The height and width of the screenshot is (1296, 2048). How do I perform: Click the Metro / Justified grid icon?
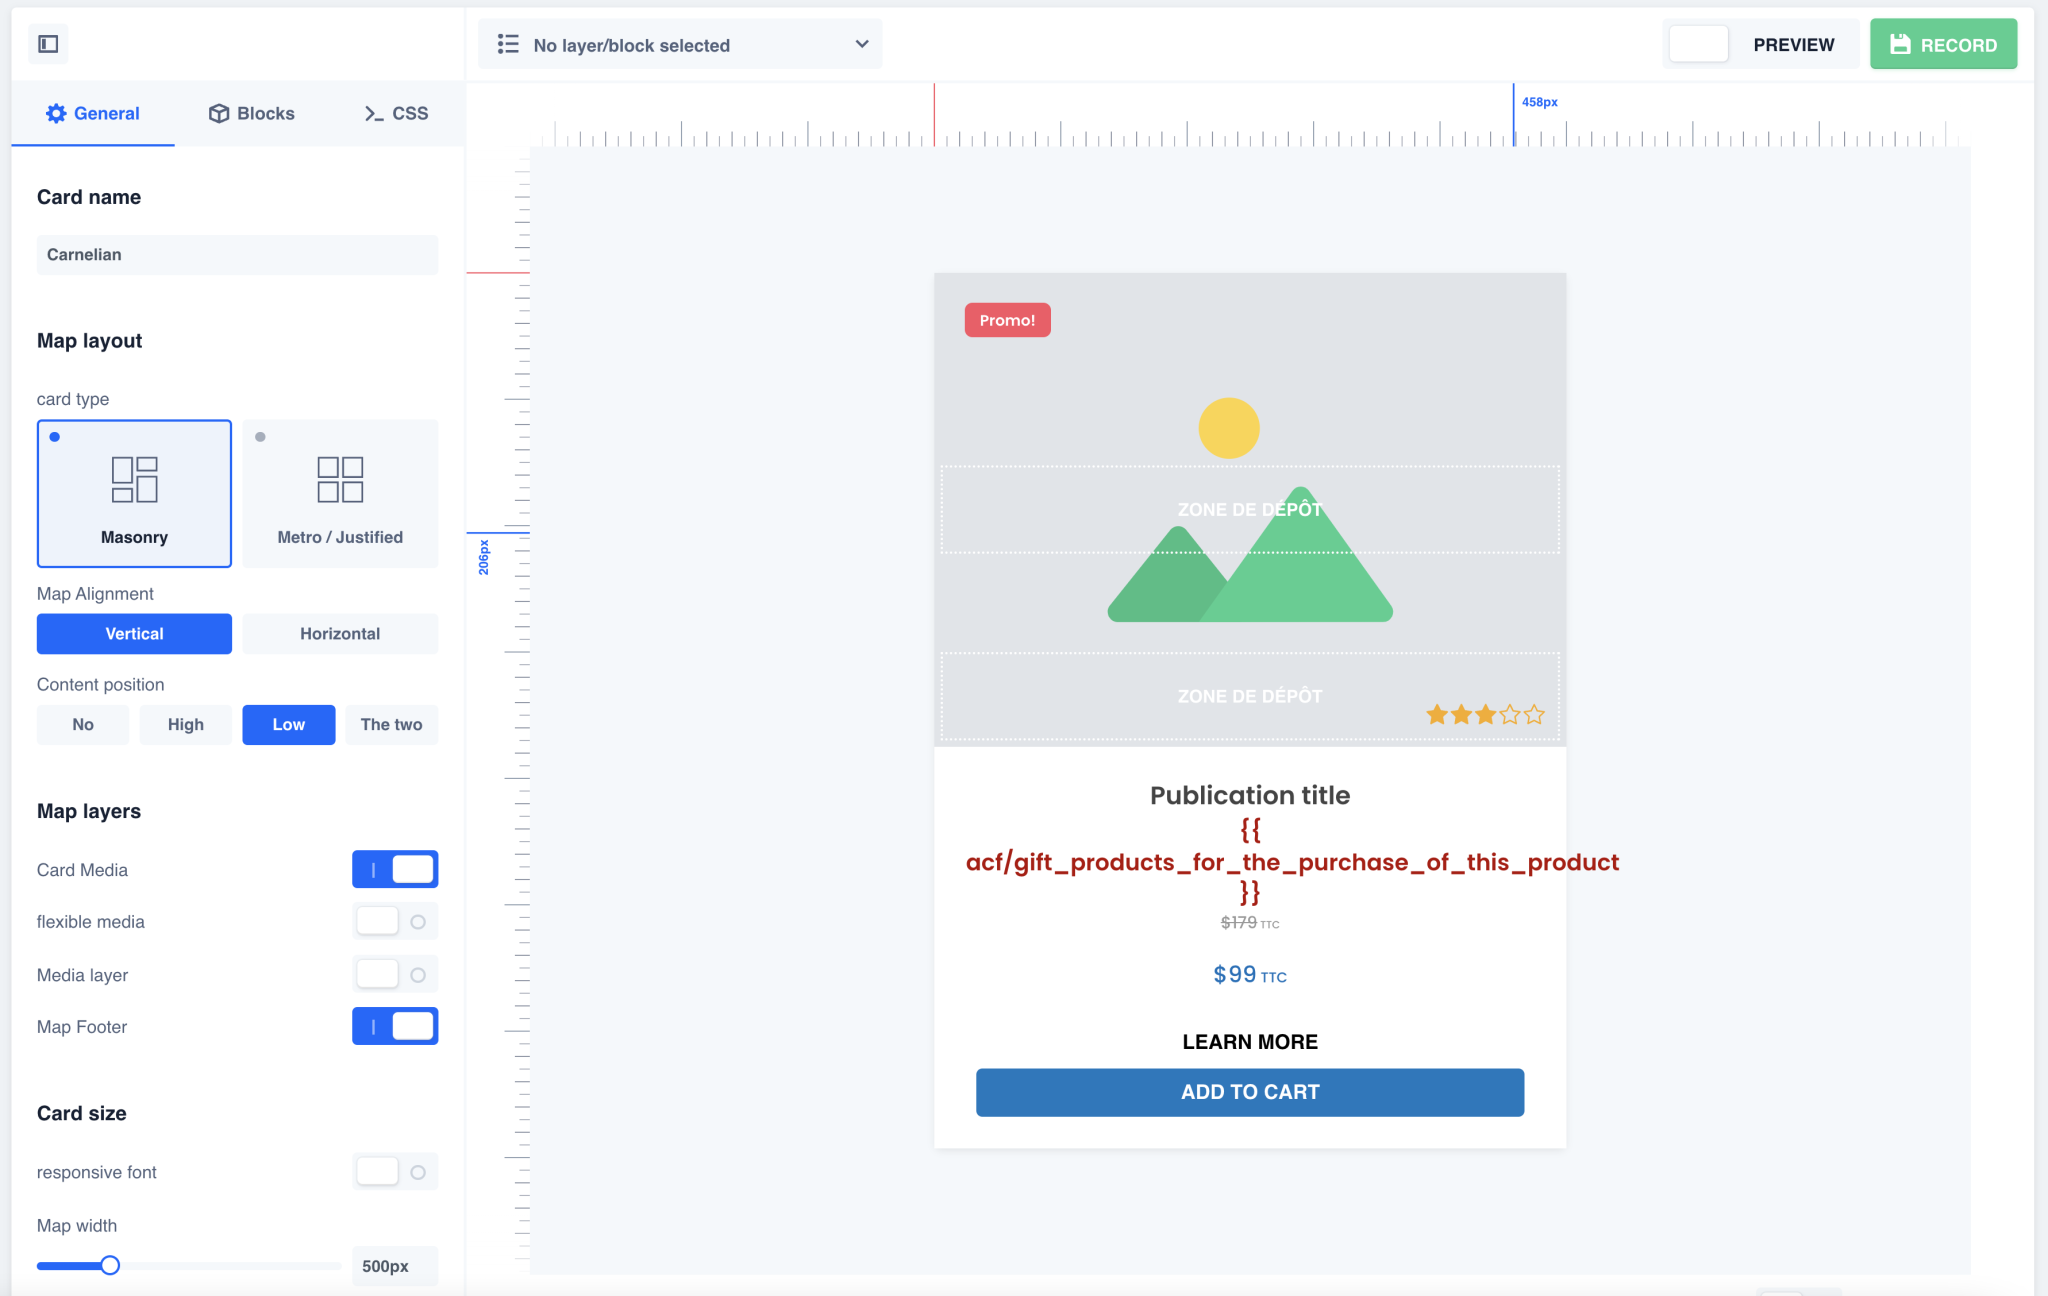tap(340, 479)
